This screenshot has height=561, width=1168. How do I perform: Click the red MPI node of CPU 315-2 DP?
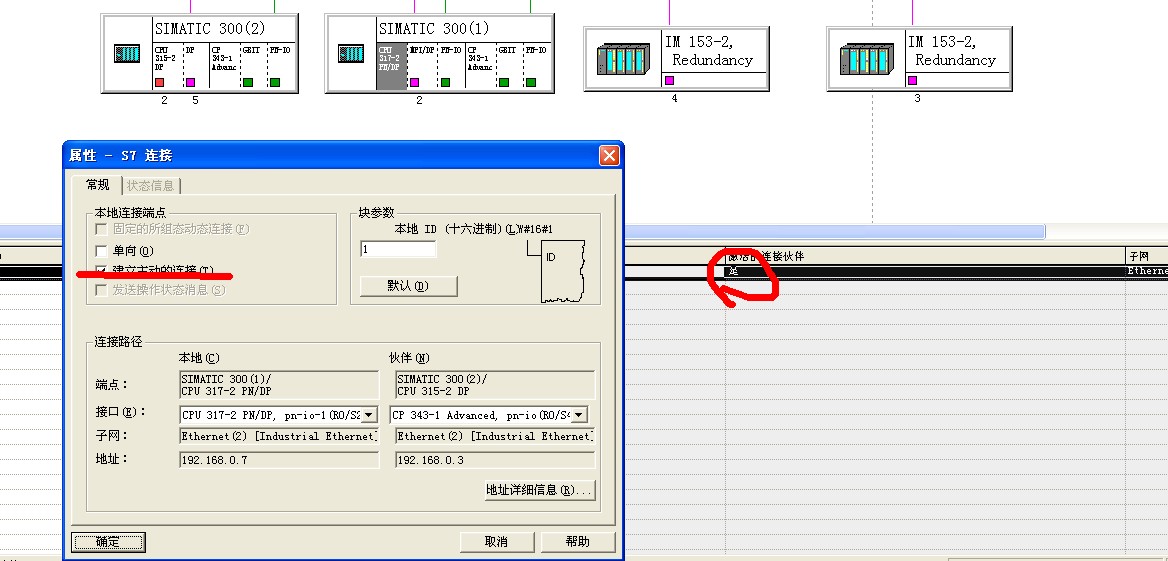point(159,82)
